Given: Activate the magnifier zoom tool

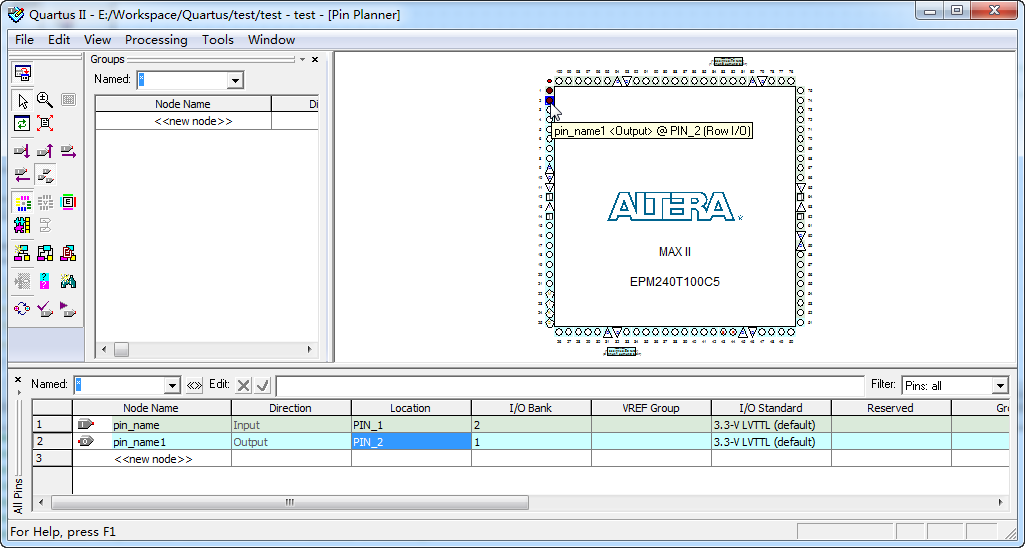Looking at the screenshot, I should [45, 100].
